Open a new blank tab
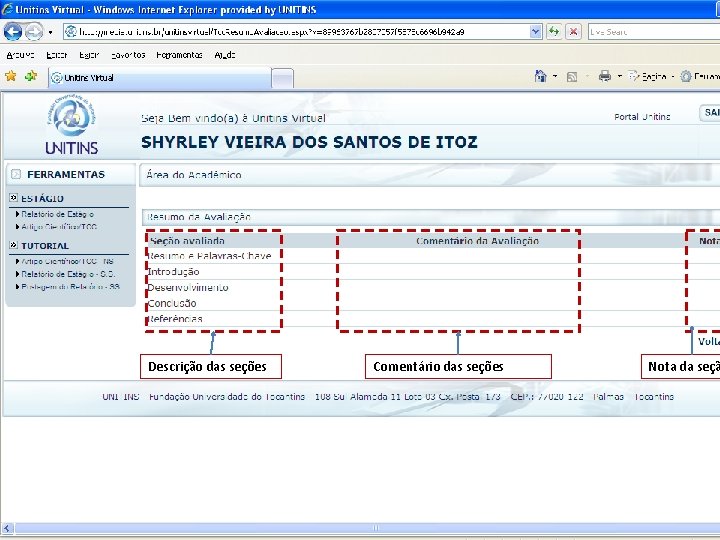Screen dimensions: 720x540 click(282, 78)
